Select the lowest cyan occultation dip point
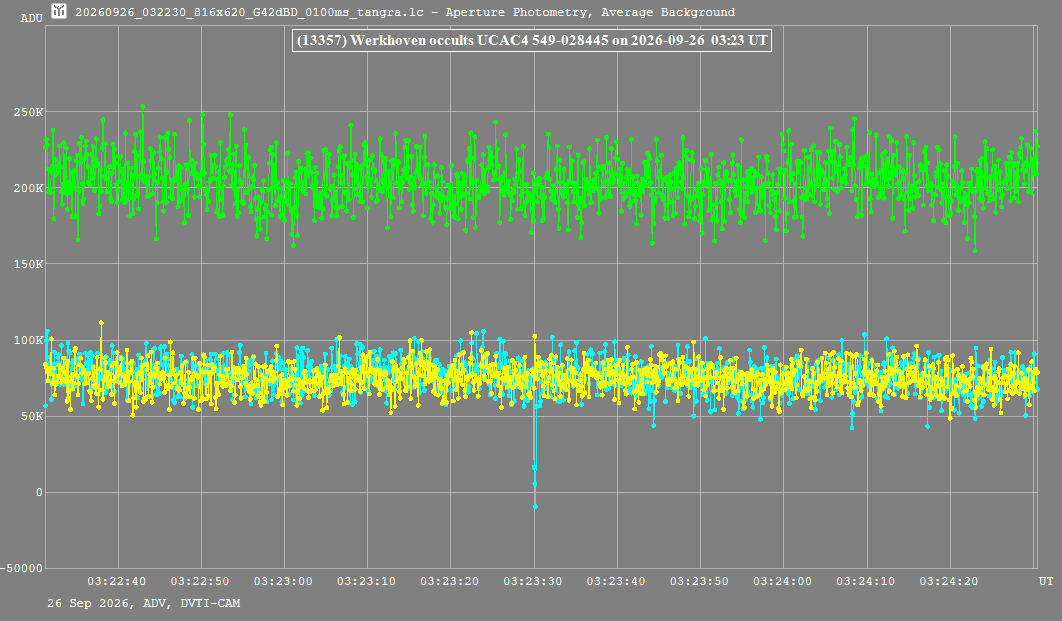1062x621 pixels. click(x=535, y=506)
